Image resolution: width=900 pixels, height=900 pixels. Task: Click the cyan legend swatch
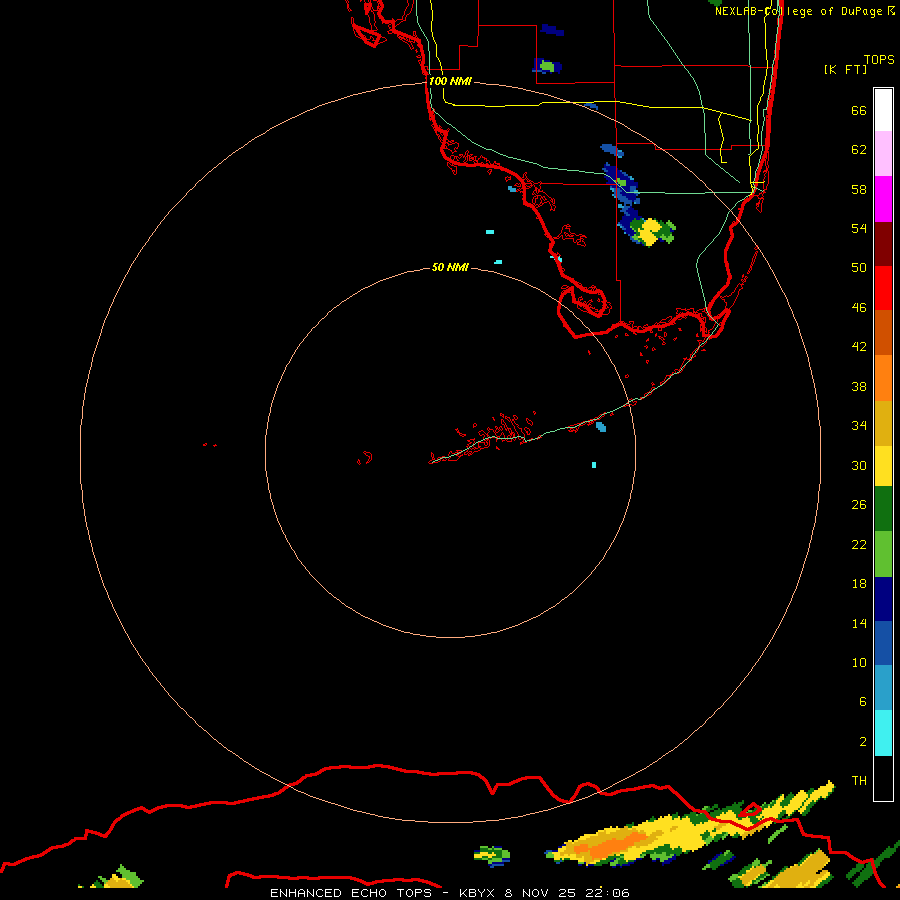pos(883,733)
